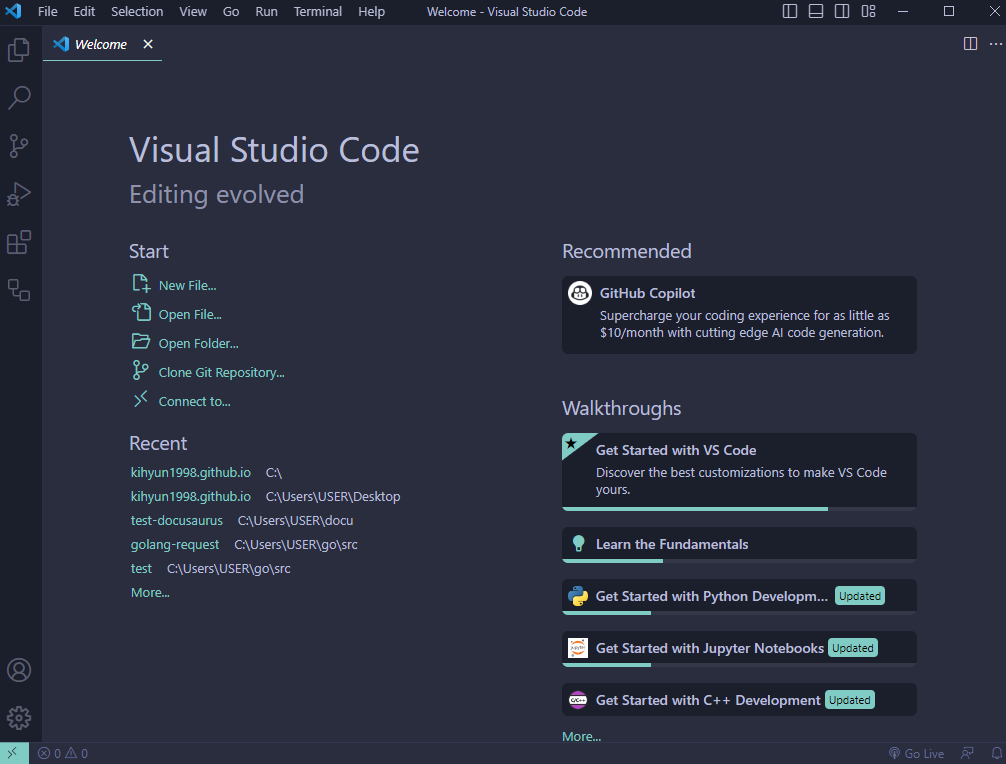
Task: Click the Open Folder... link
Action: point(198,343)
